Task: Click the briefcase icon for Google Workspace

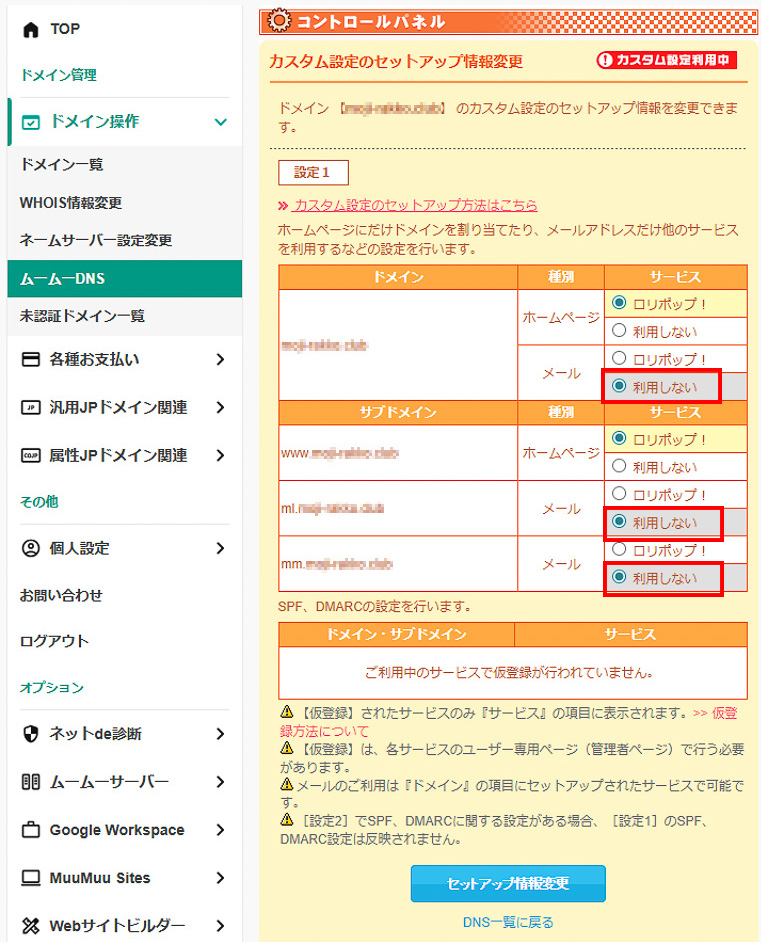Action: pos(31,831)
